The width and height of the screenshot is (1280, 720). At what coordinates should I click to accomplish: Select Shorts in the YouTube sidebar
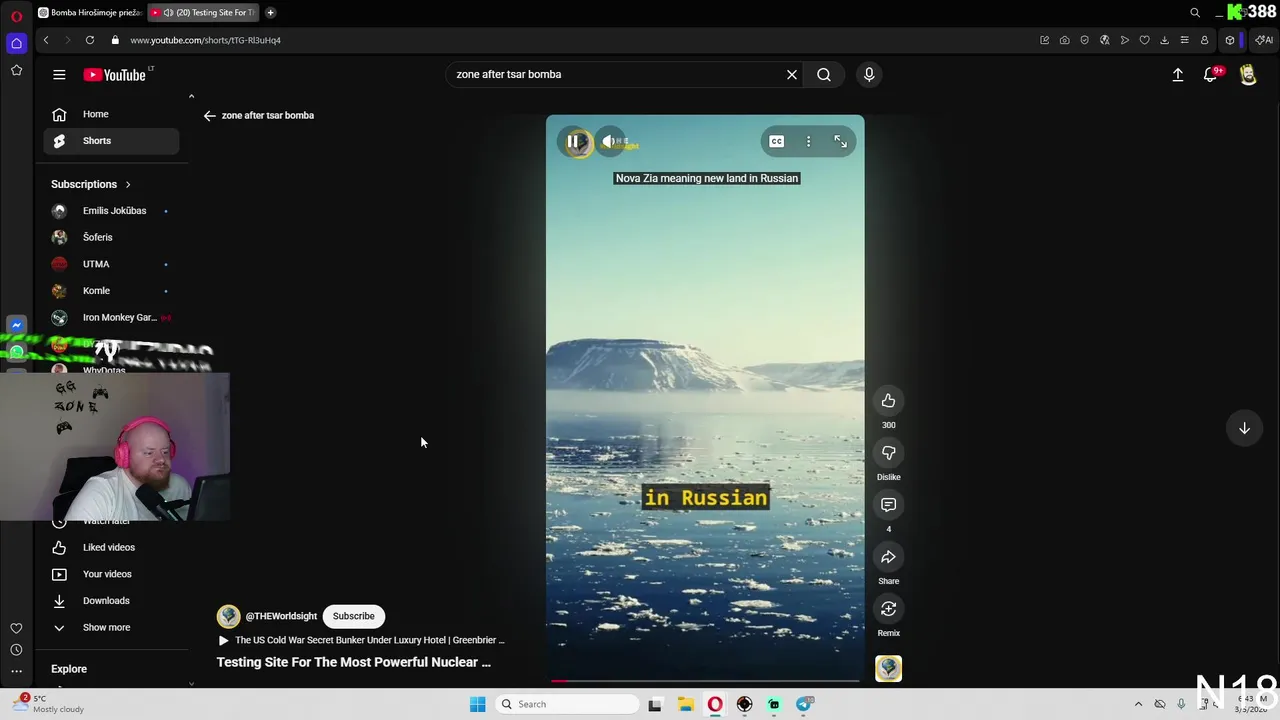coord(111,141)
